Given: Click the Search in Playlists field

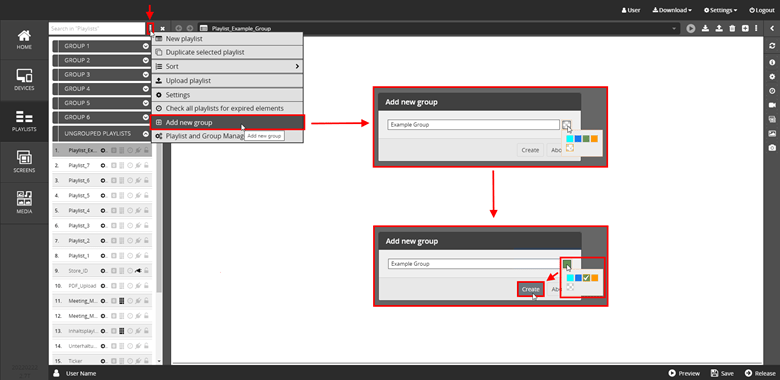Looking at the screenshot, I should (x=97, y=29).
